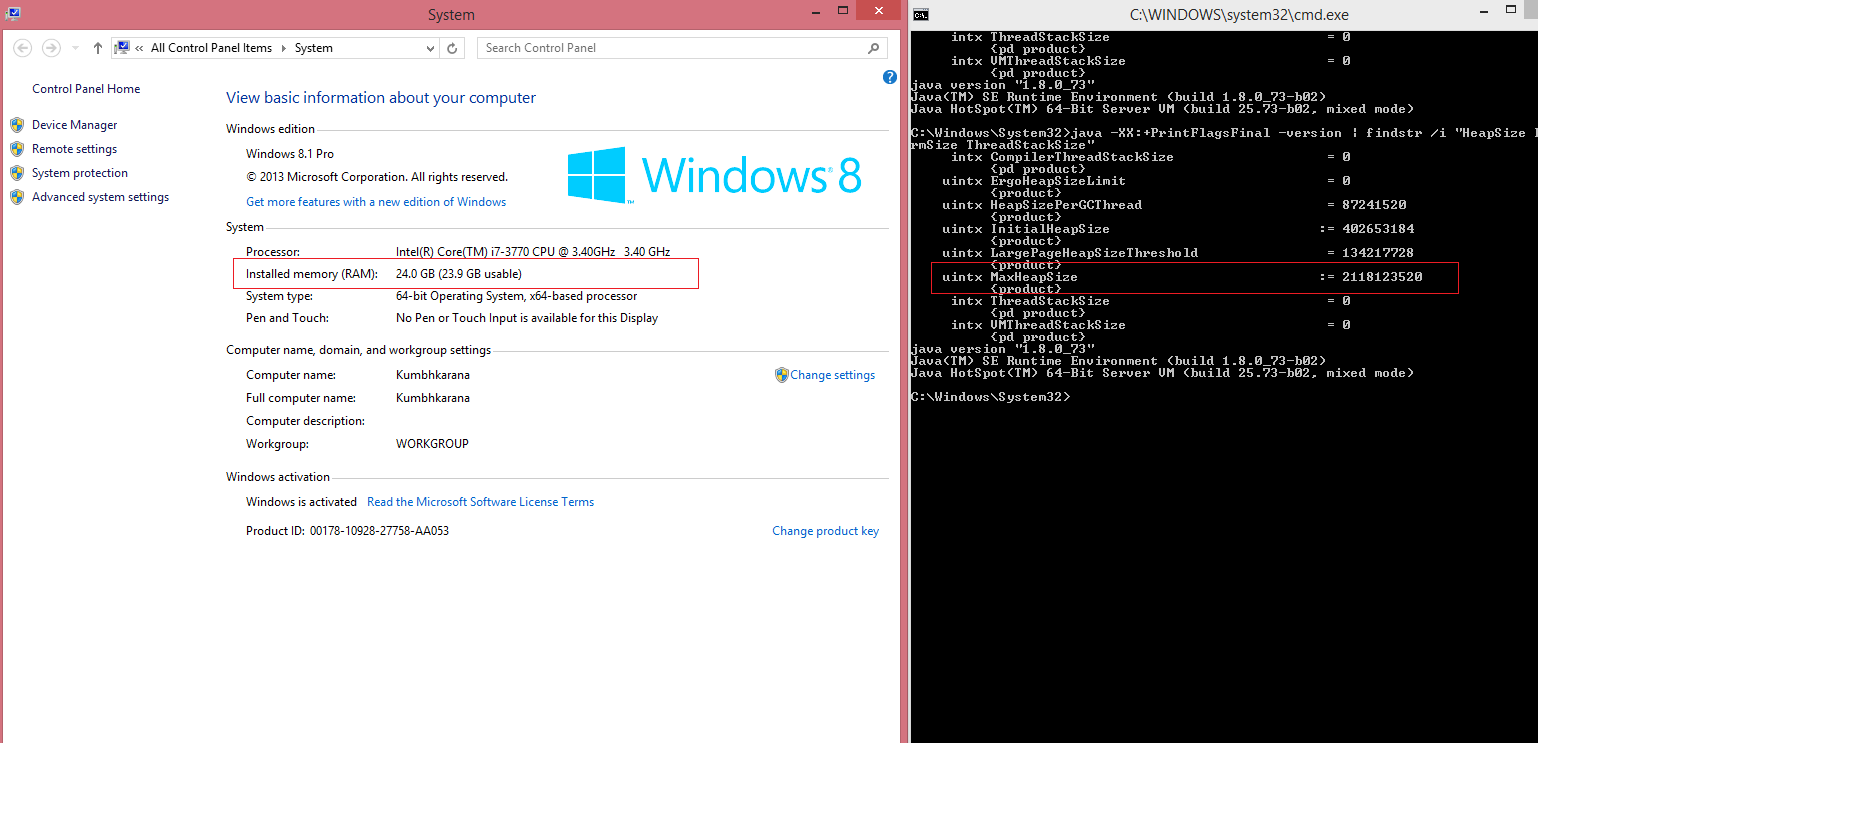The height and width of the screenshot is (828, 1861).
Task: Open System protection settings
Action: point(80,173)
